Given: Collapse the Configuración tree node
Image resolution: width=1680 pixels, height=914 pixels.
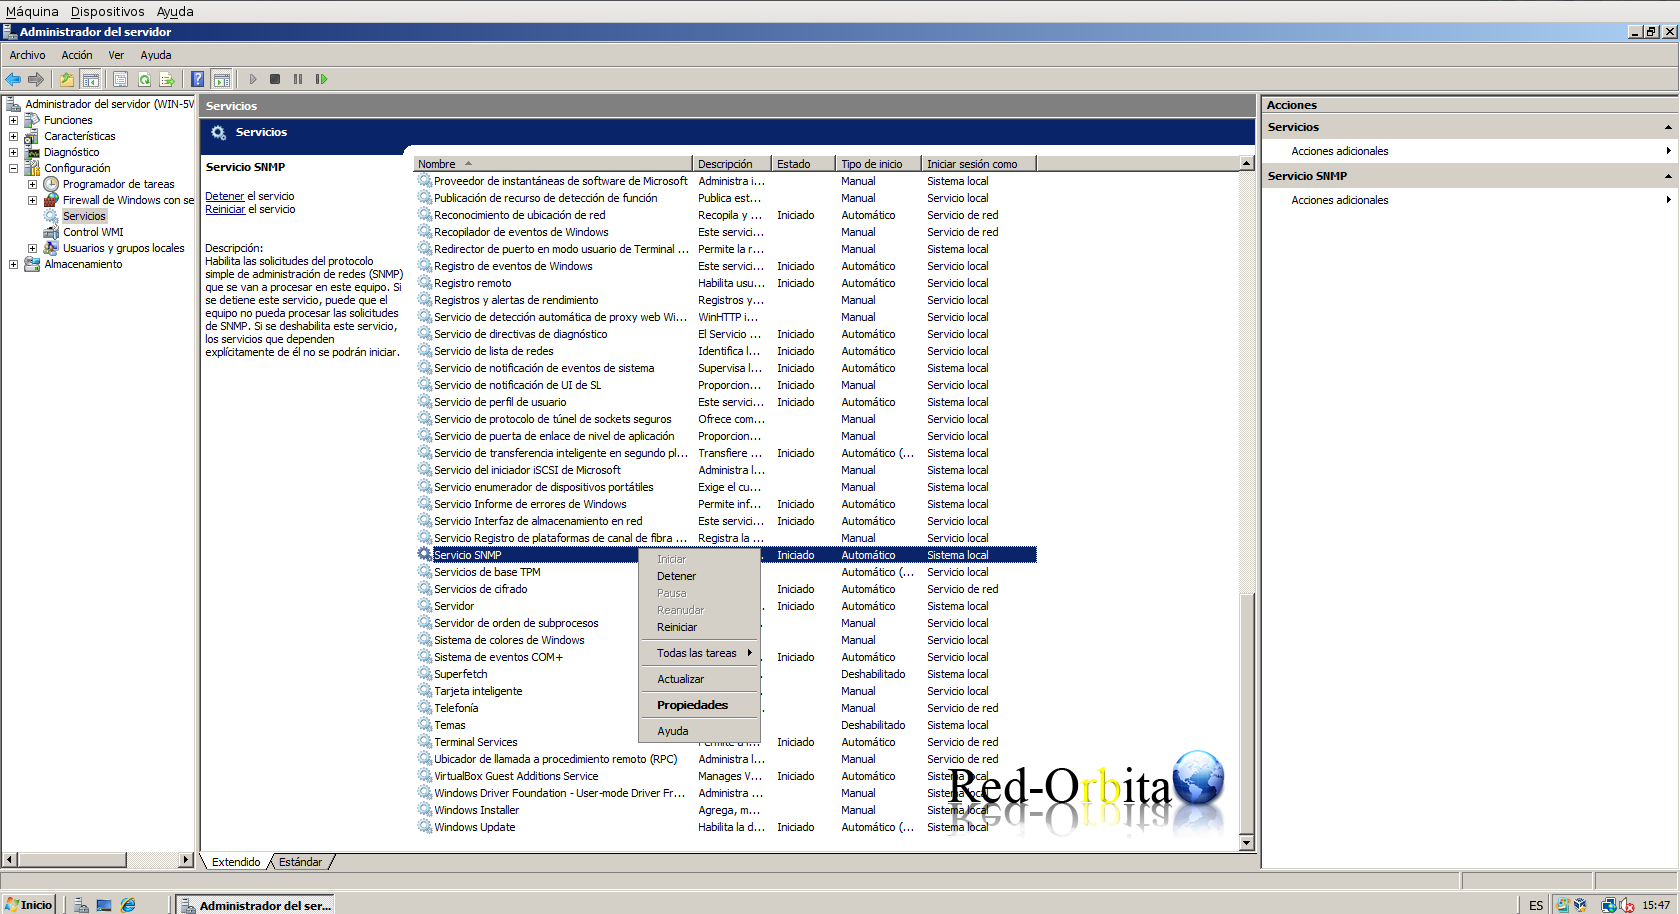Looking at the screenshot, I should tap(13, 168).
